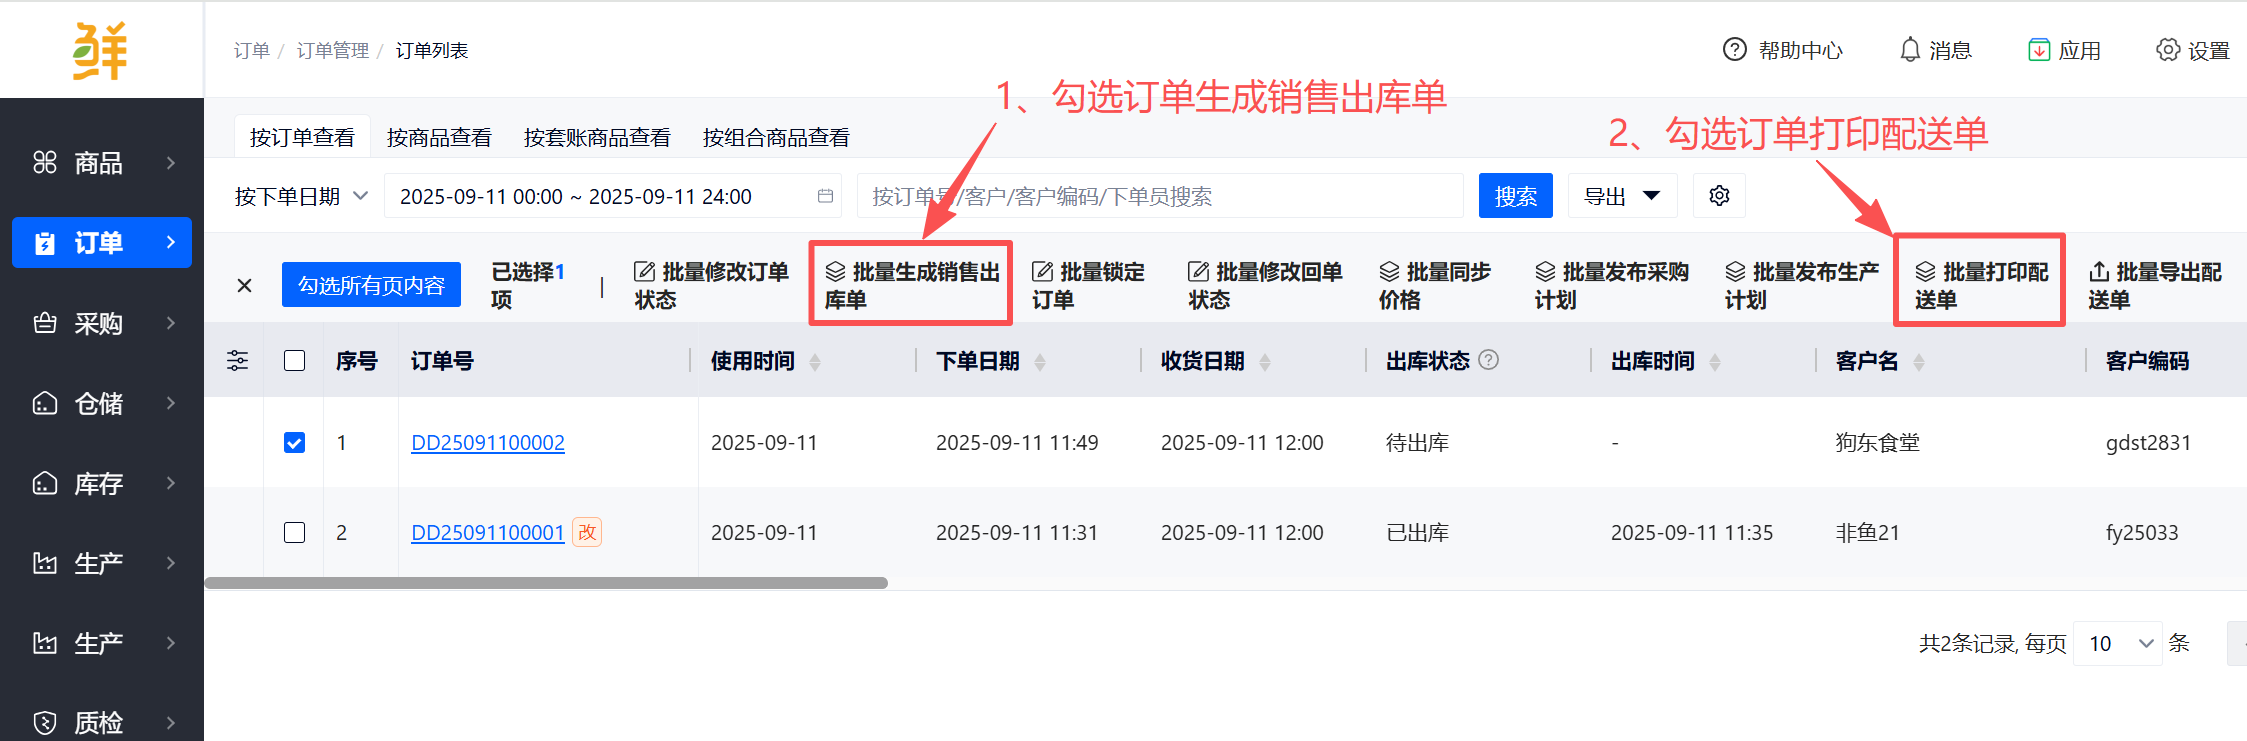The height and width of the screenshot is (741, 2247).
Task: Click 订单 breadcrumb link
Action: pyautogui.click(x=251, y=50)
